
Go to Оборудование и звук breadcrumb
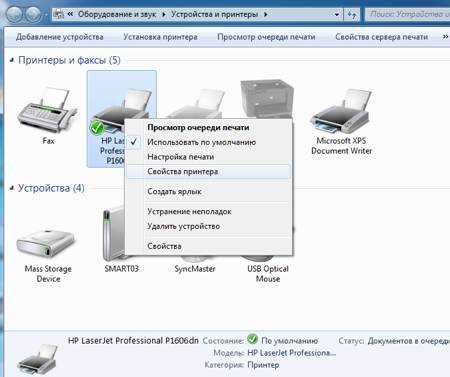117,14
